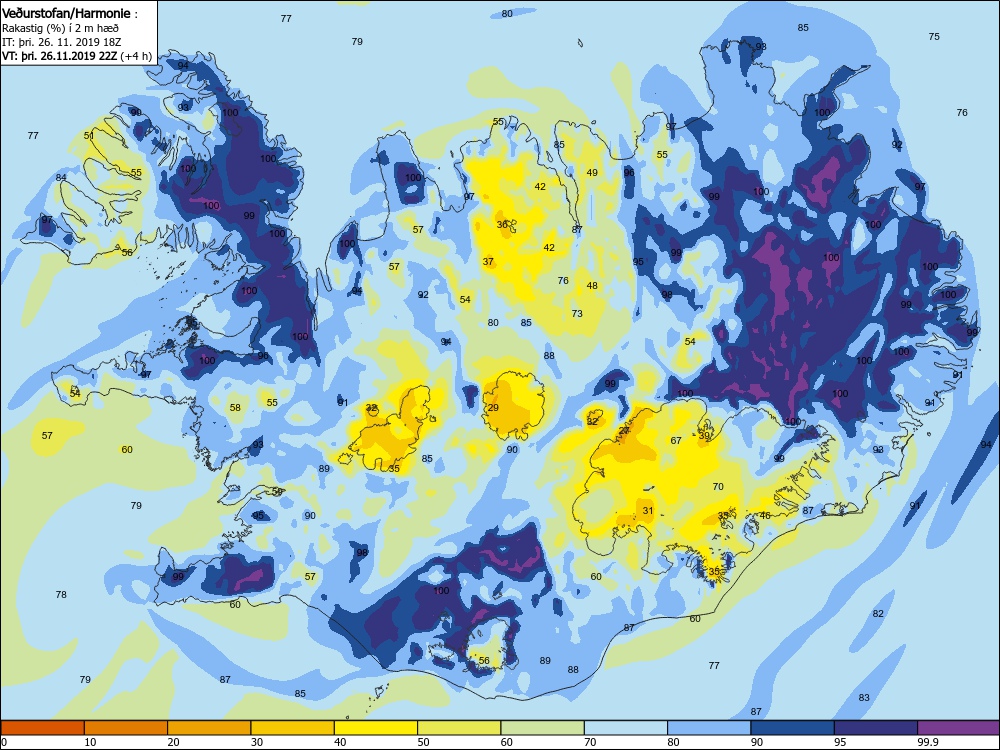
Task: Select the amber 20–30 legend swatch
Action: (x=209, y=728)
